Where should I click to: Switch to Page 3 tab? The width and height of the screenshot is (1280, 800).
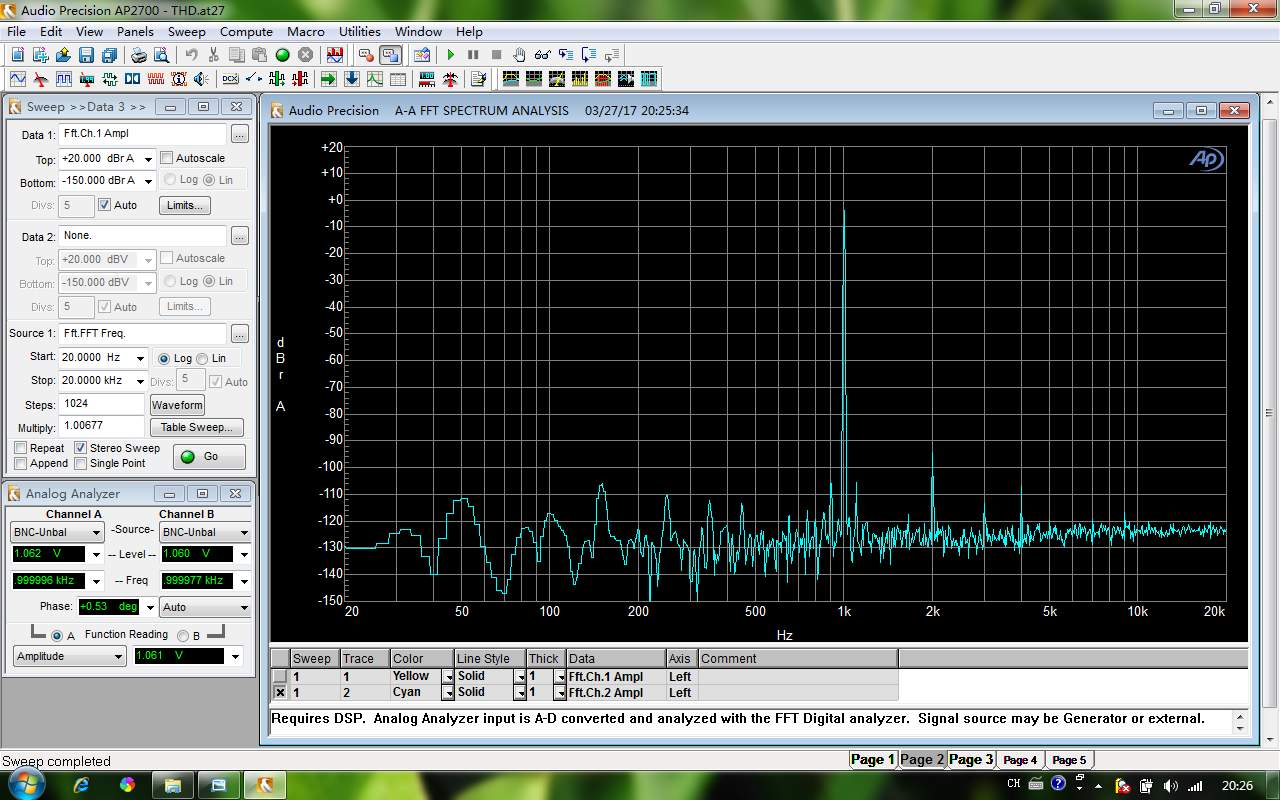point(970,759)
